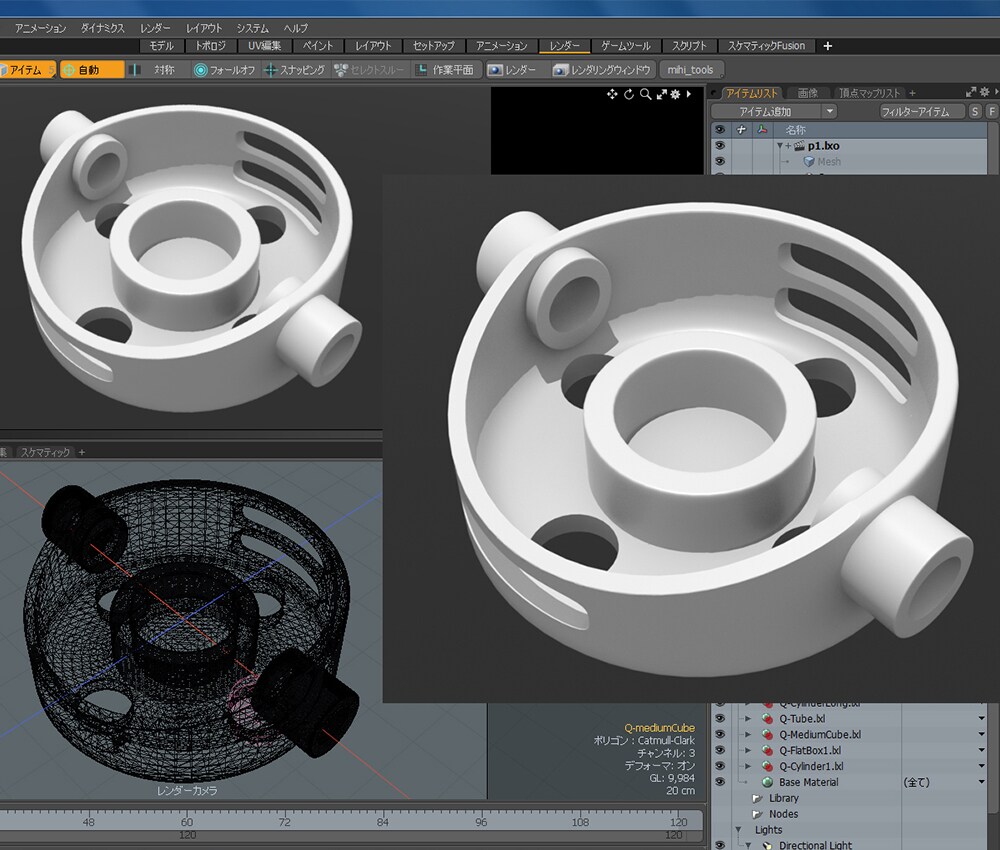Switch to the モデル layout tab
The width and height of the screenshot is (1000, 850).
pos(161,46)
